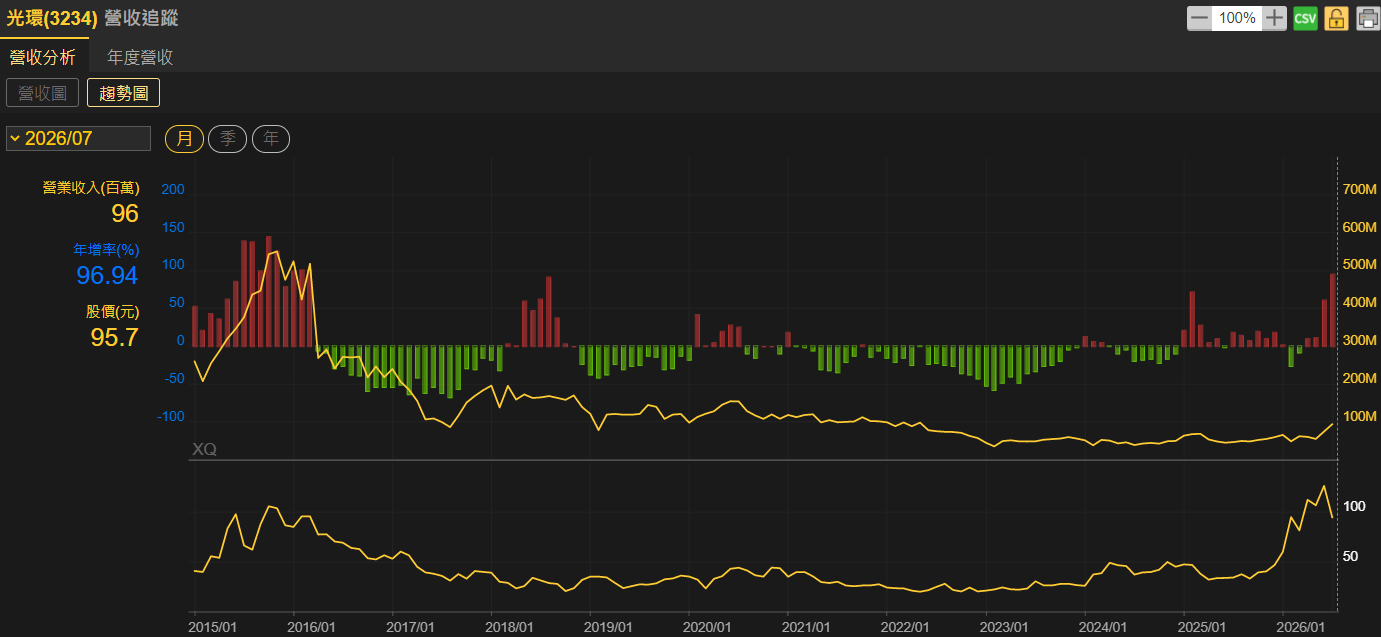Click the revenue value 96

125,213
